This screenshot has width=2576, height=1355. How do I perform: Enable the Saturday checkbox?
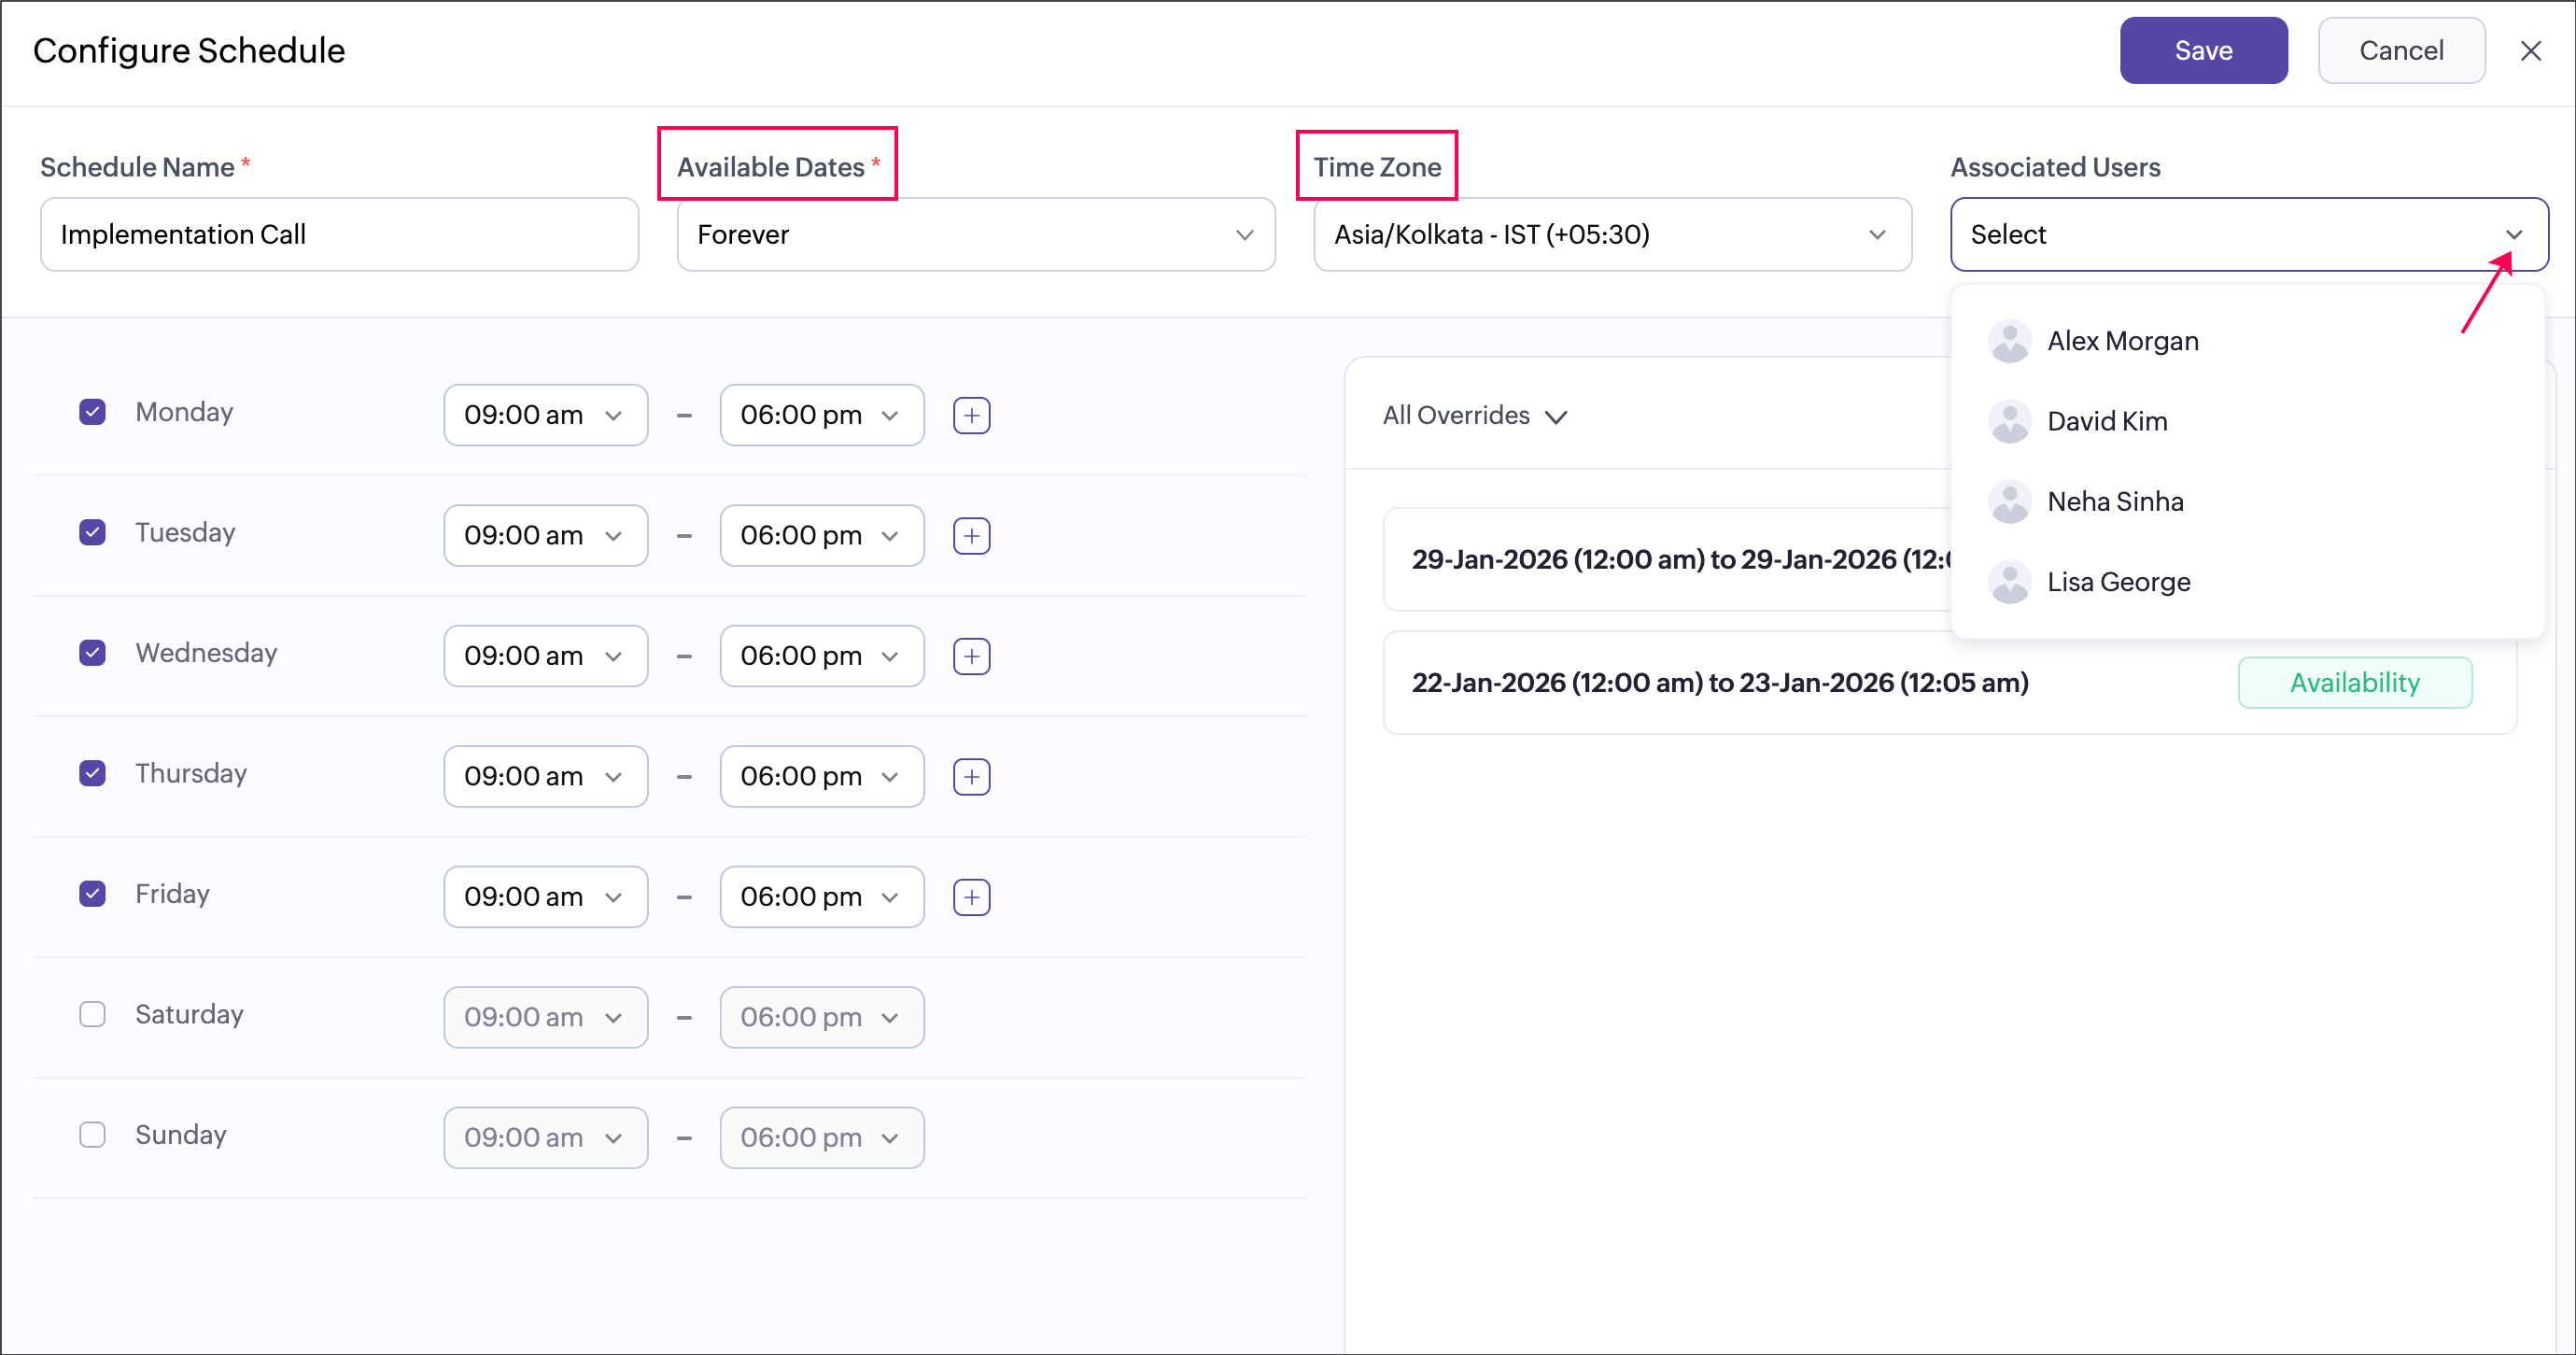[92, 1014]
